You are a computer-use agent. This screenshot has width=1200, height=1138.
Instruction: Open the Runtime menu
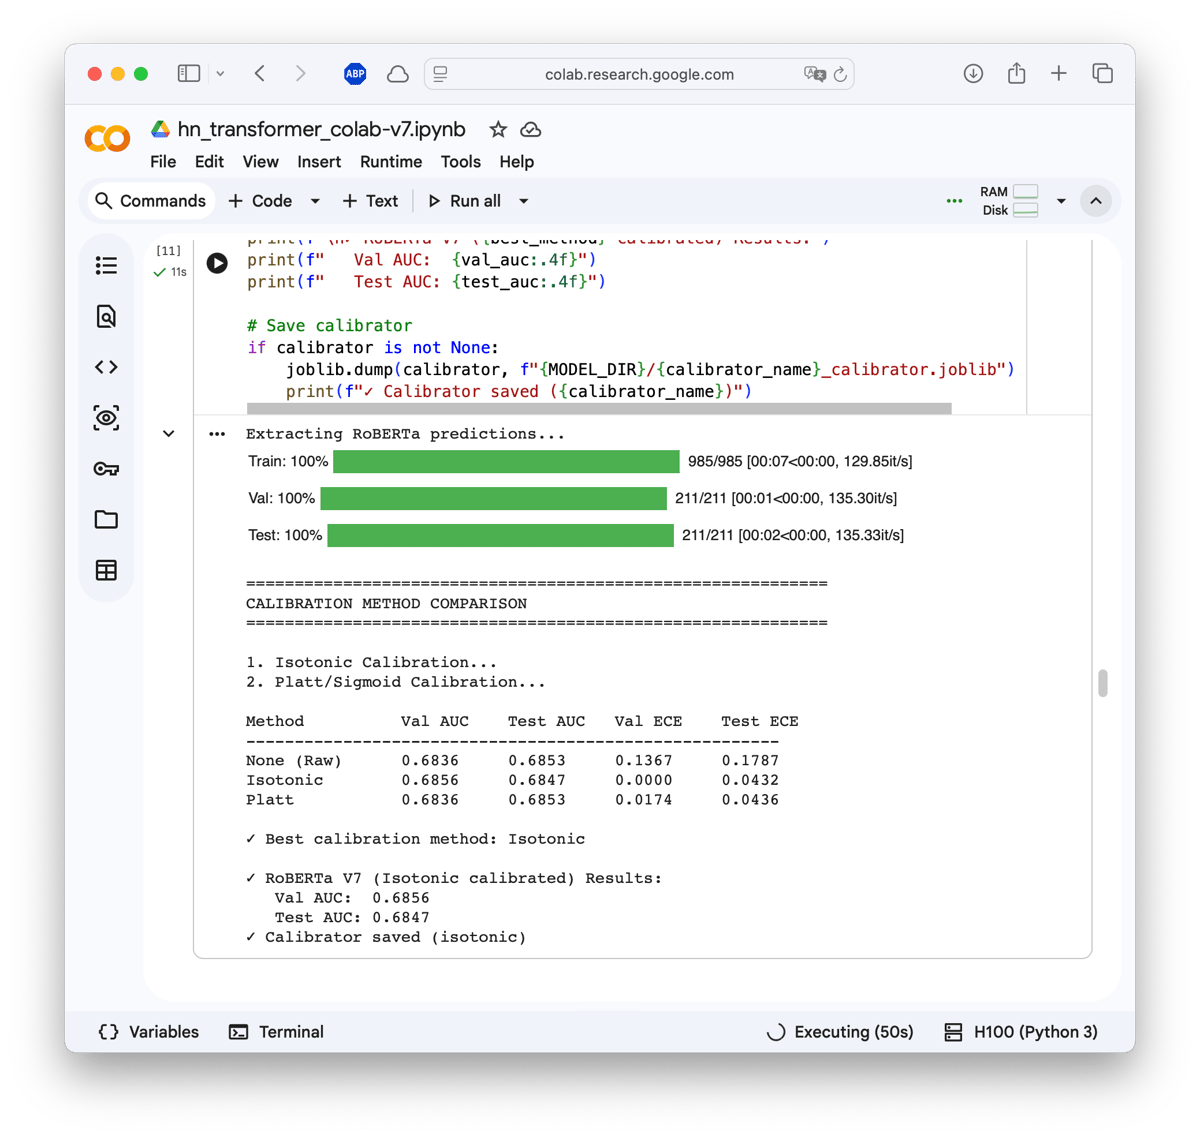(391, 161)
